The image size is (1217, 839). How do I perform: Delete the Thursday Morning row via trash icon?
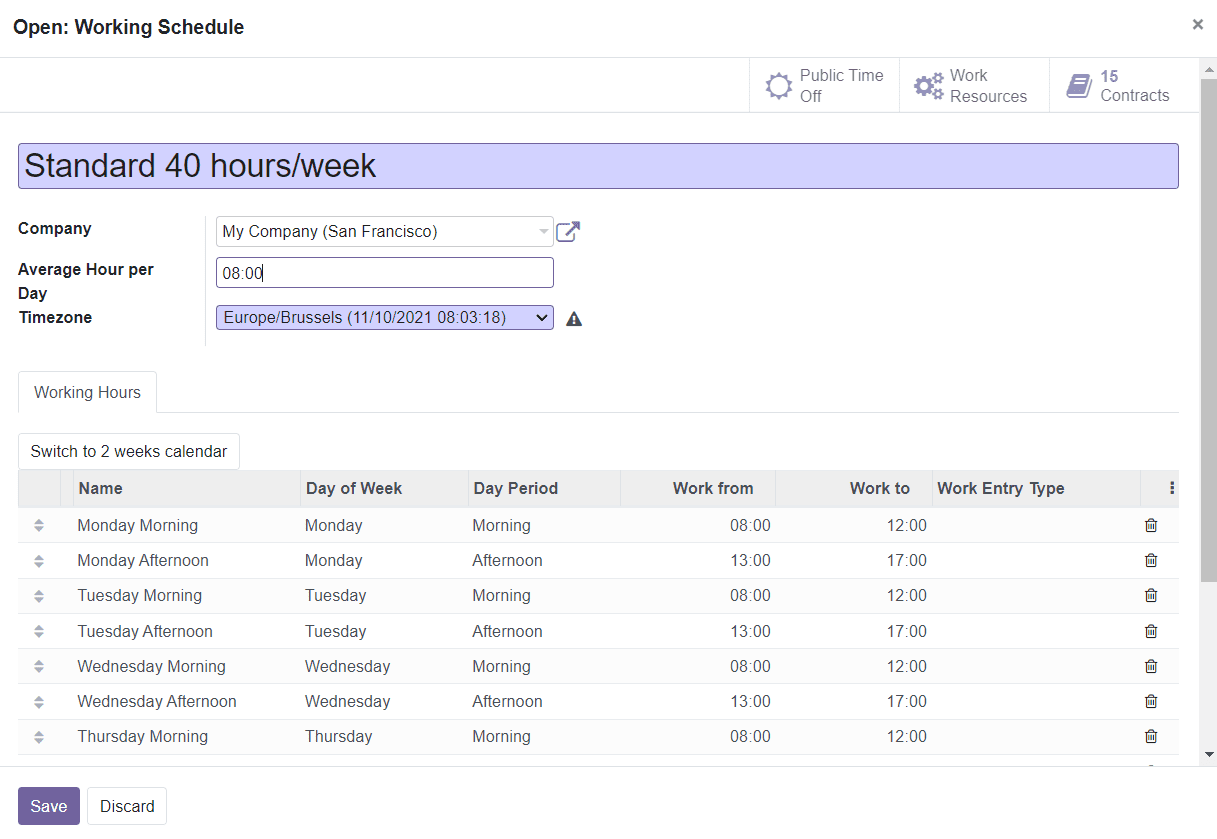coord(1150,736)
